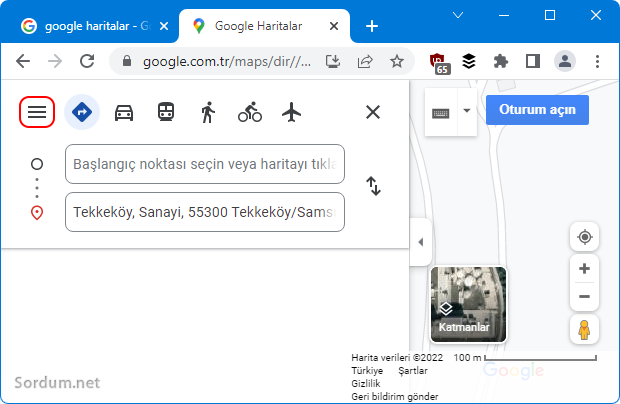
Task: Choose flights travel mode airplane icon
Action: pyautogui.click(x=291, y=112)
